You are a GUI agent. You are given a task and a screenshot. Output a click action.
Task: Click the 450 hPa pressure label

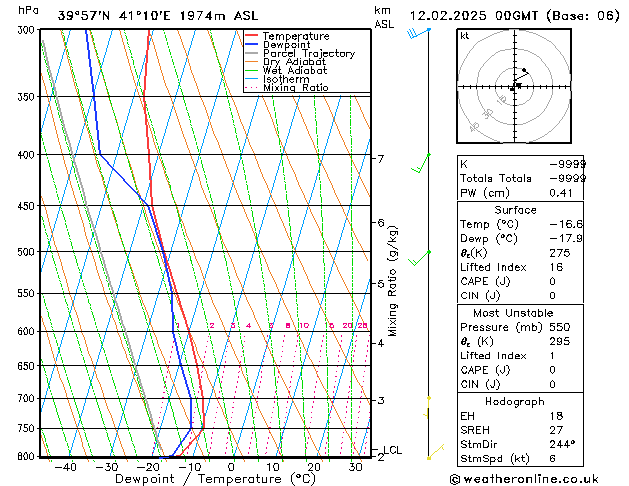click(28, 206)
